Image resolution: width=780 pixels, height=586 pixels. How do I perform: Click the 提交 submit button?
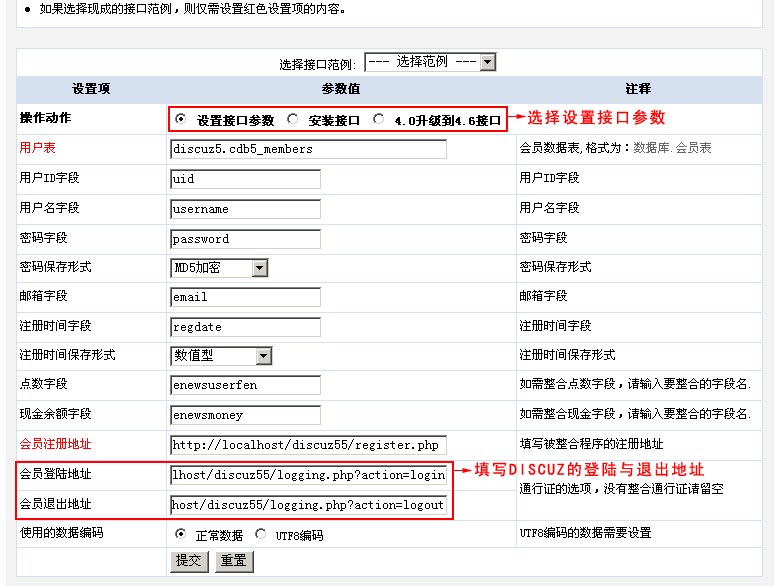tap(189, 561)
